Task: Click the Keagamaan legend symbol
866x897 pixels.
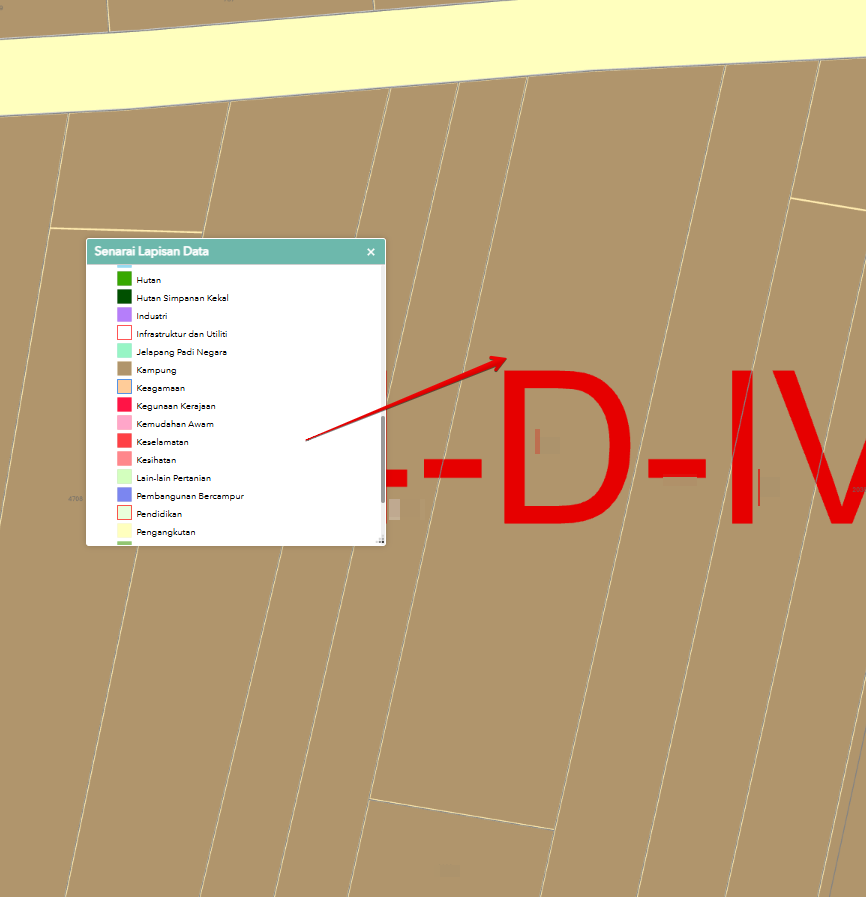Action: click(x=124, y=387)
